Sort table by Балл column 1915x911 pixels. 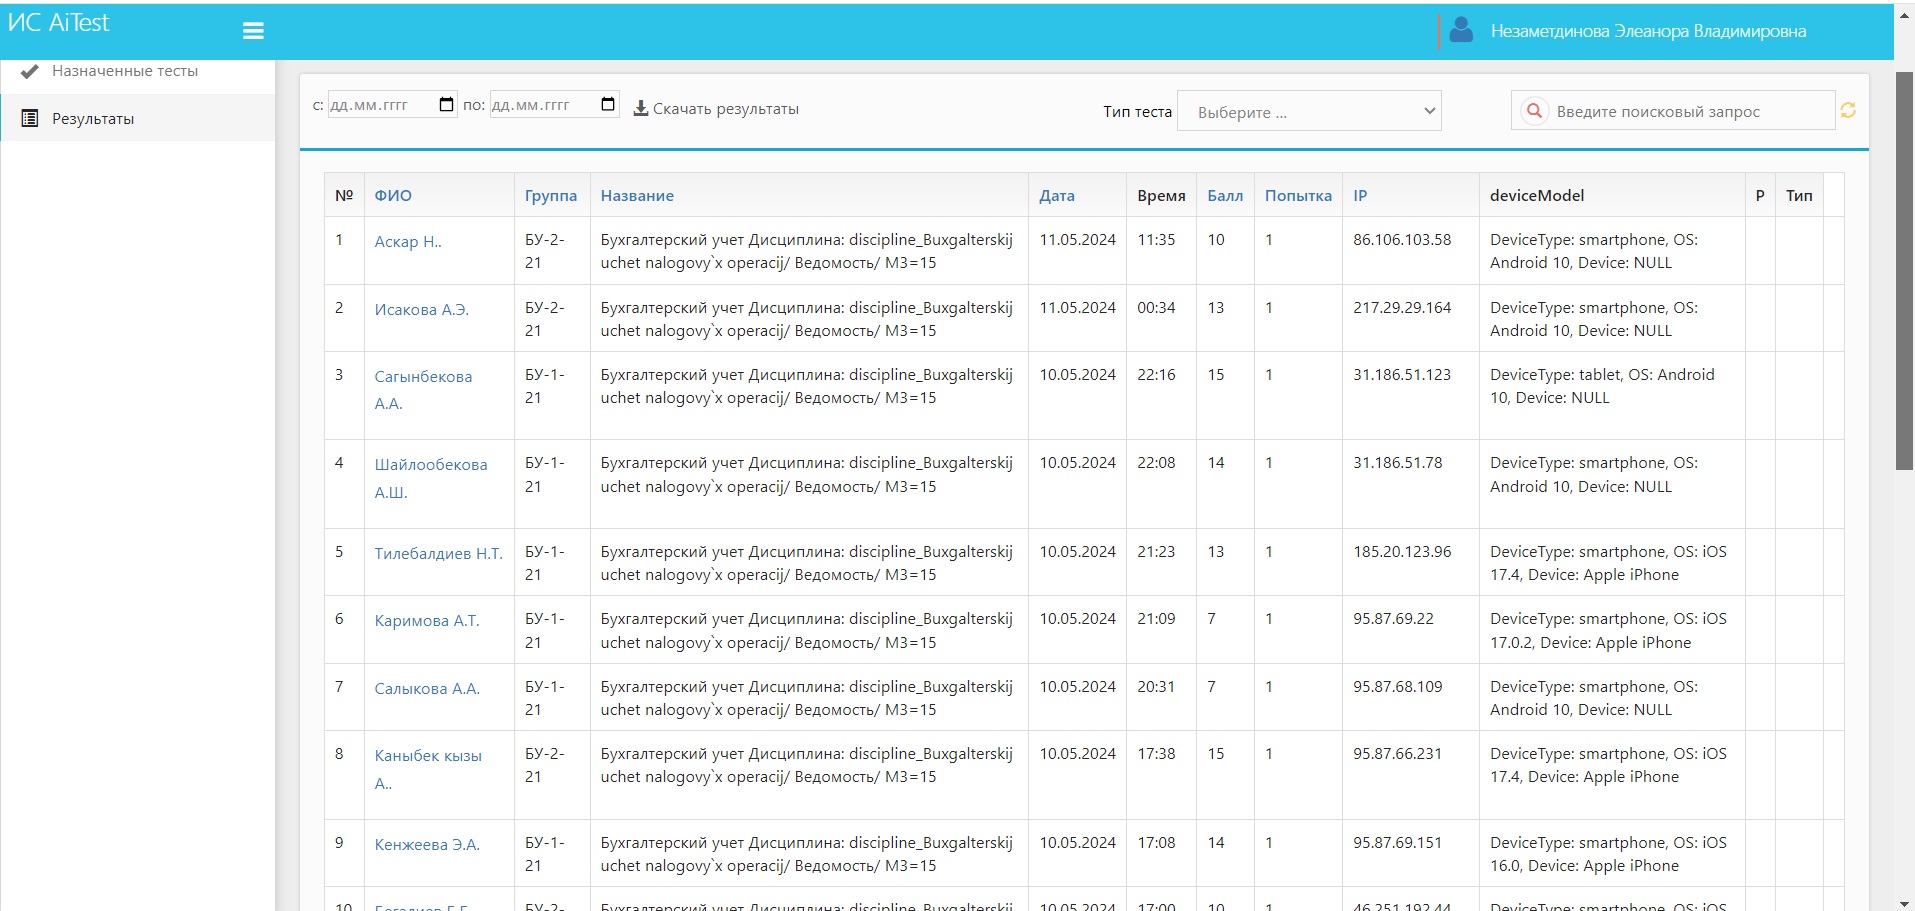tap(1225, 196)
